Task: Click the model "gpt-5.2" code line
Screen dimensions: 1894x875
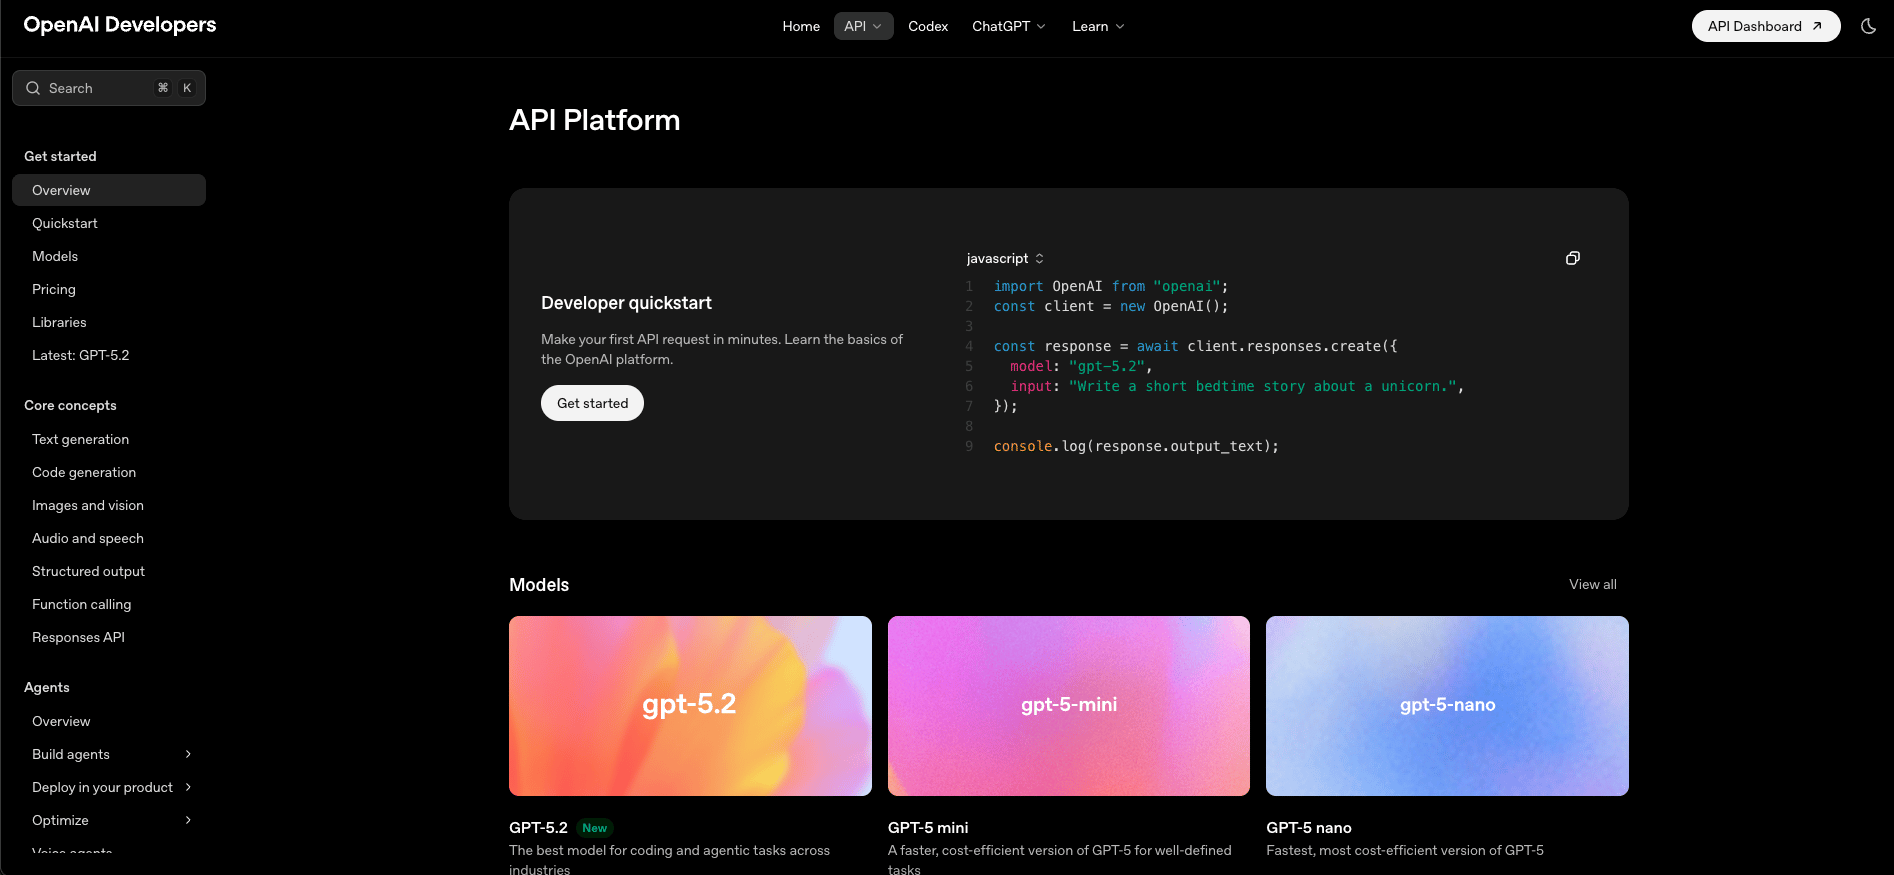Action: tap(1081, 366)
